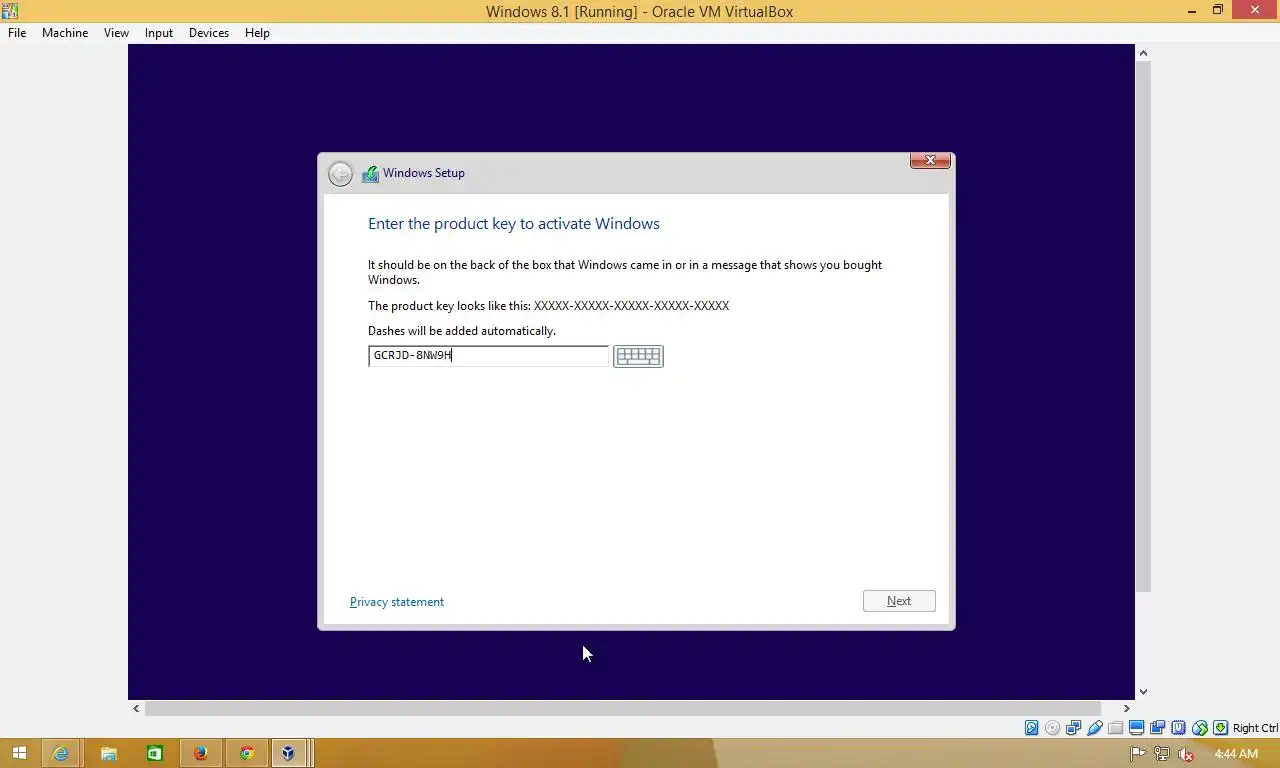Click the Windows Setup title icon
Image resolution: width=1280 pixels, height=768 pixels.
tap(370, 174)
